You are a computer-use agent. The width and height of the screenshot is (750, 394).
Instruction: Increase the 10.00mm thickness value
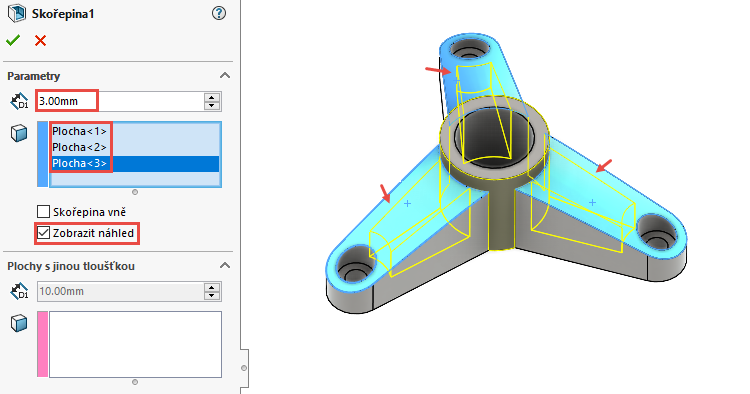click(212, 287)
